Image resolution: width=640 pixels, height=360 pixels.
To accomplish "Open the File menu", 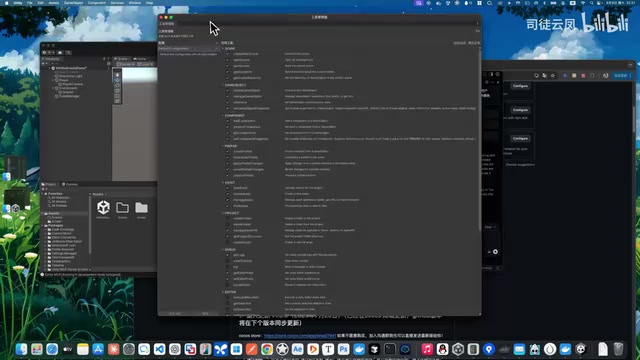I will (x=29, y=2).
